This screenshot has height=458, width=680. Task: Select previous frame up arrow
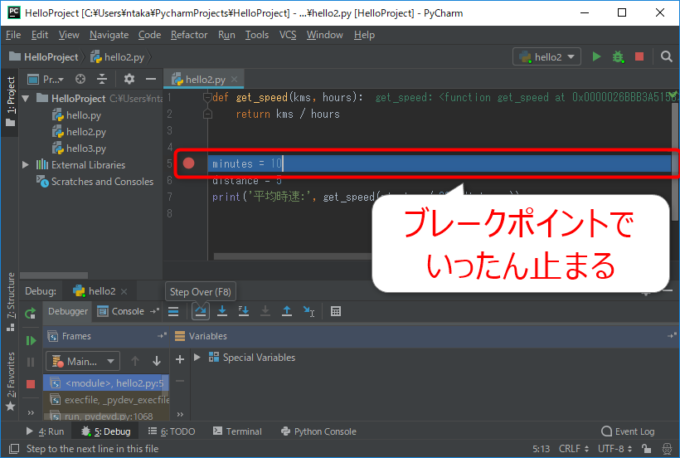click(x=135, y=361)
